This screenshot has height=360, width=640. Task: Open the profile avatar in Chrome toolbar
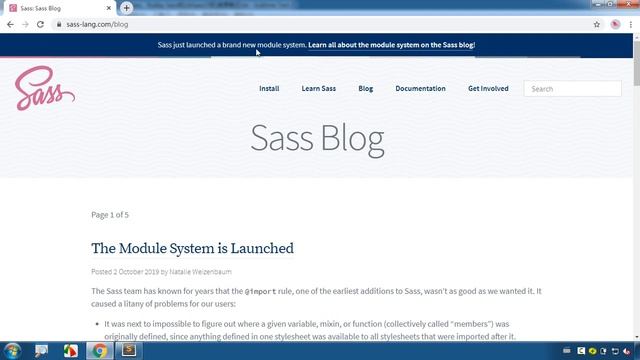616,24
